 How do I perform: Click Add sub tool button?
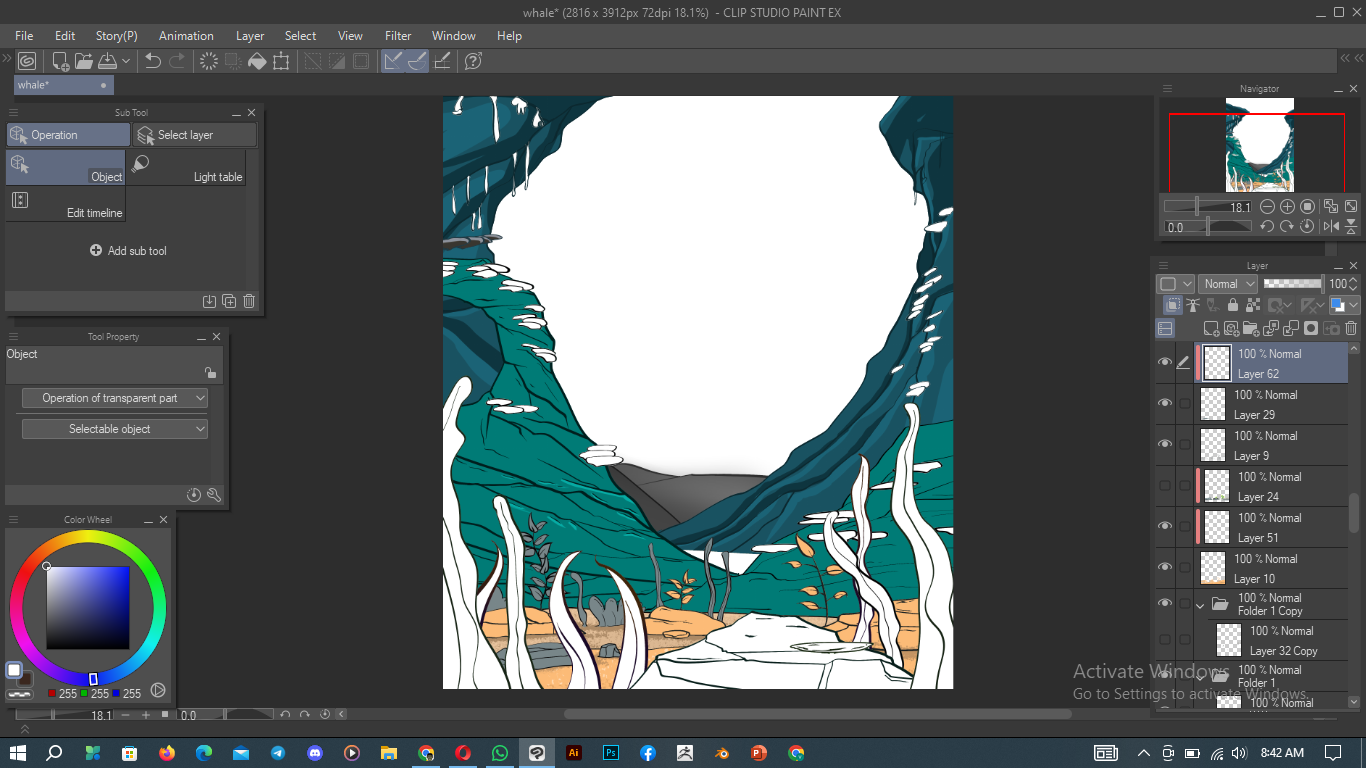click(127, 251)
